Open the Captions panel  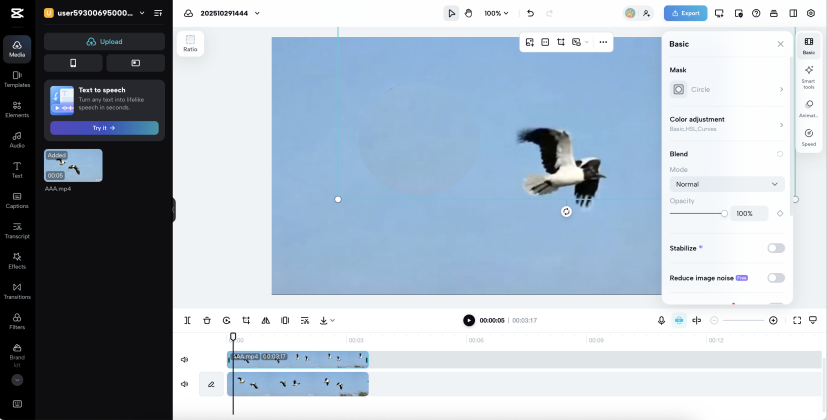[17, 200]
